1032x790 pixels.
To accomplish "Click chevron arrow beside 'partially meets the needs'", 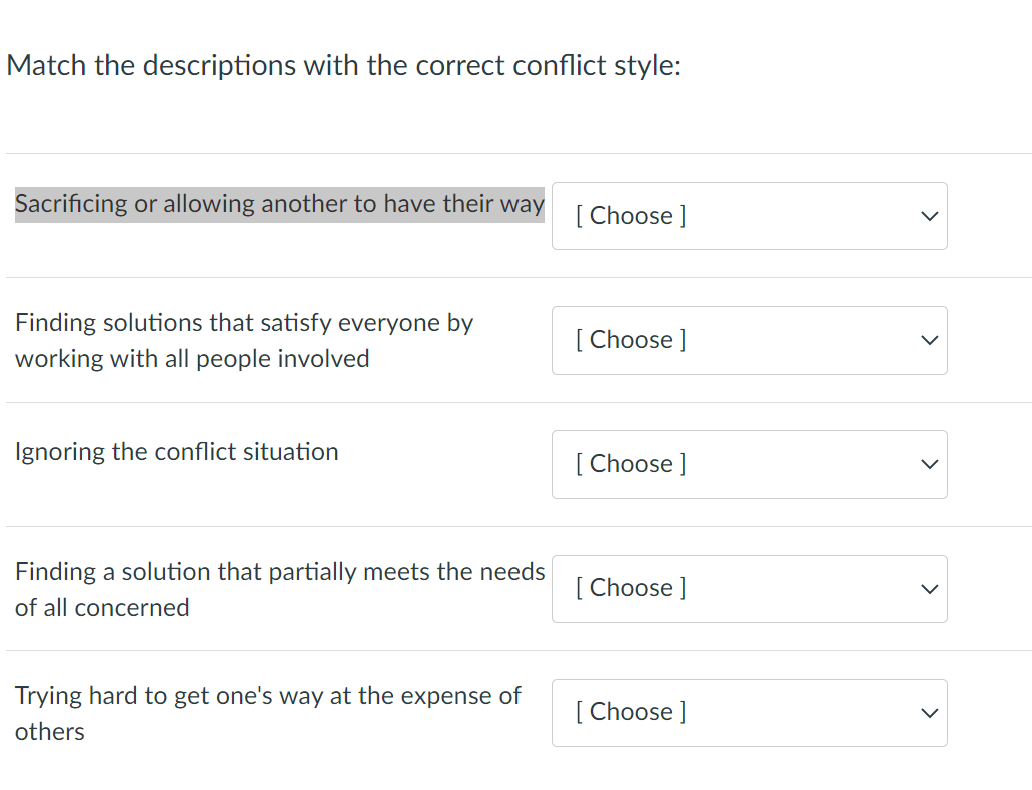I will coord(929,588).
